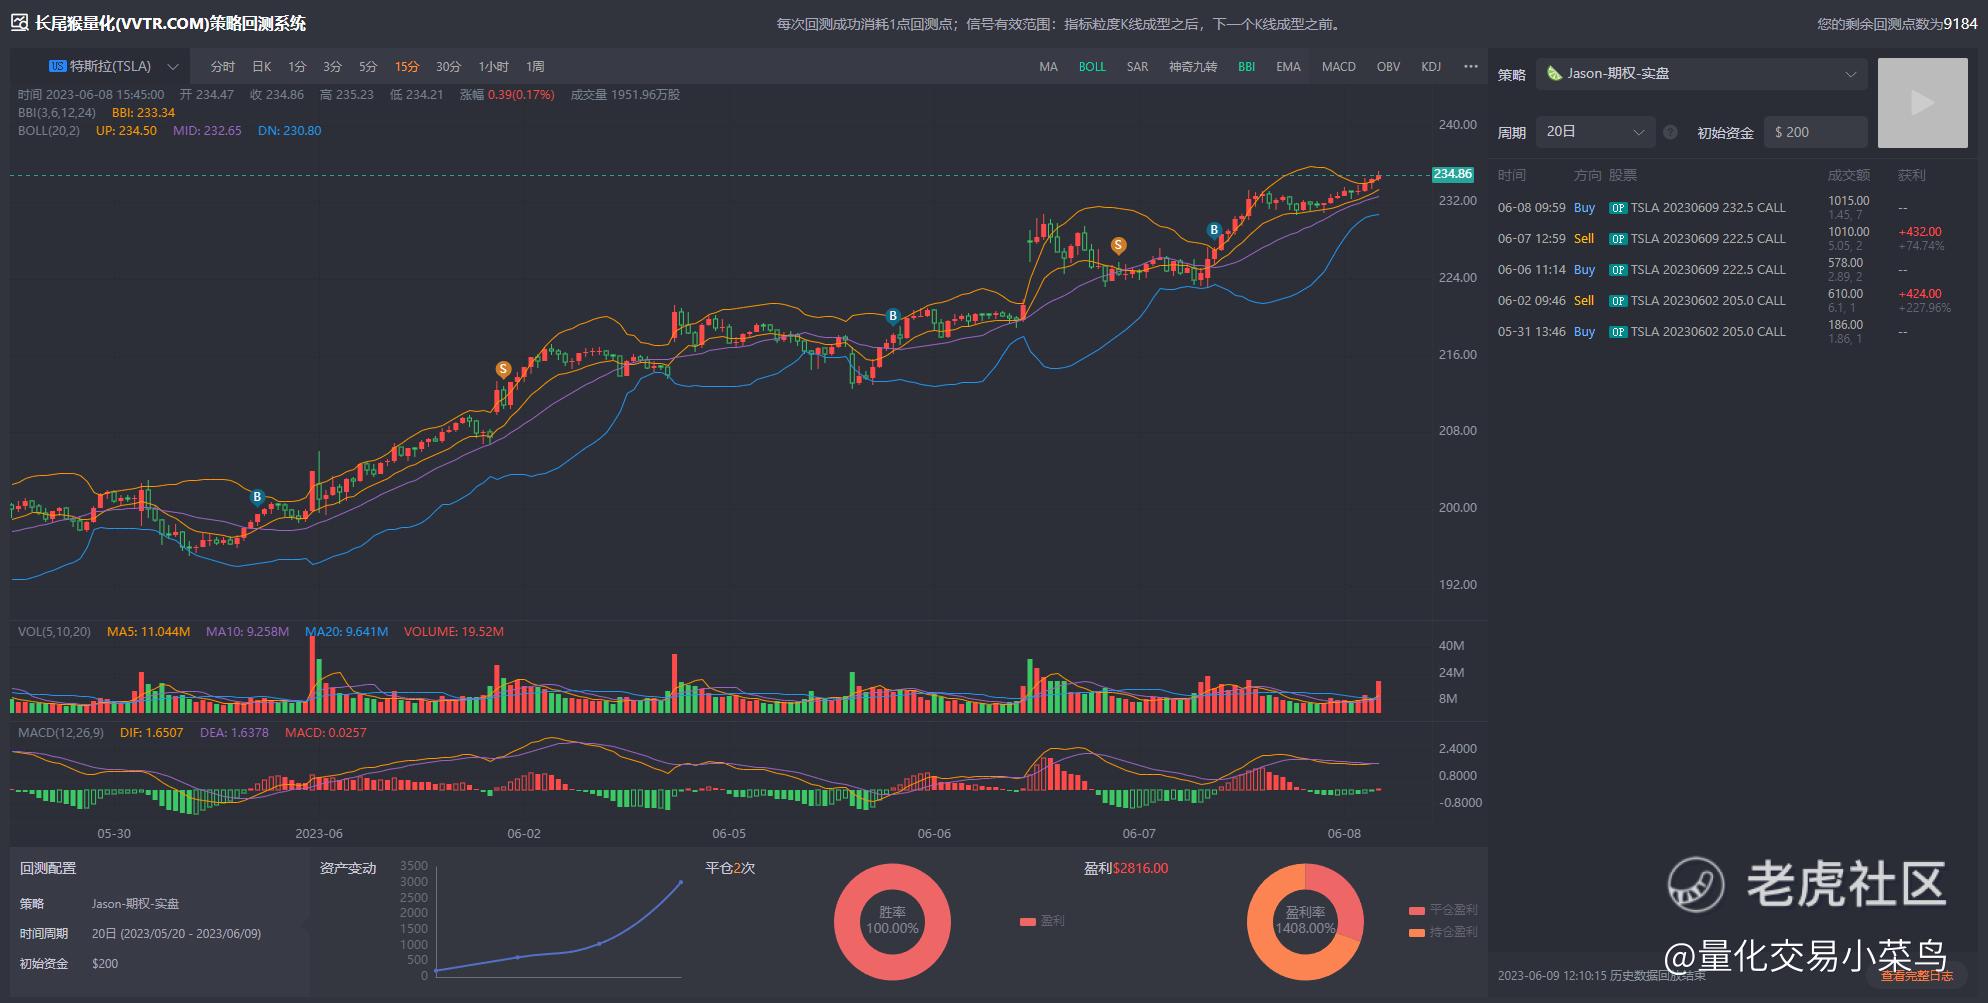The height and width of the screenshot is (1003, 1988).
Task: Toggle the BOLL indicator overlay
Action: (x=1092, y=67)
